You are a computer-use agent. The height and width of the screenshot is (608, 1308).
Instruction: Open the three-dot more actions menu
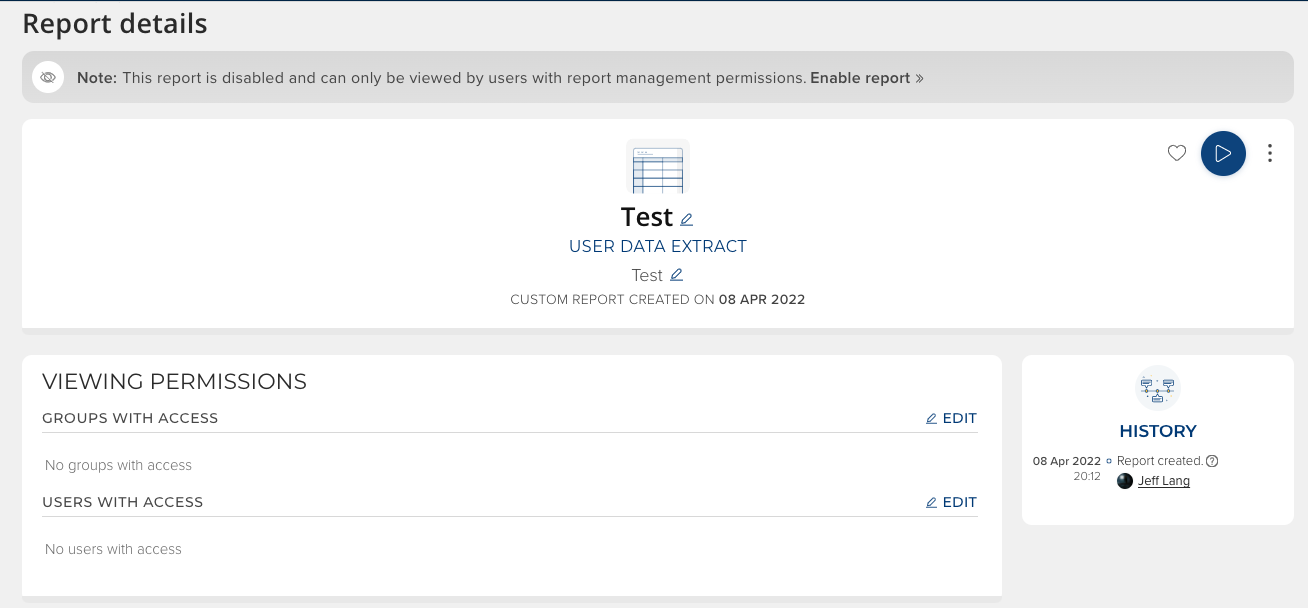click(1269, 153)
